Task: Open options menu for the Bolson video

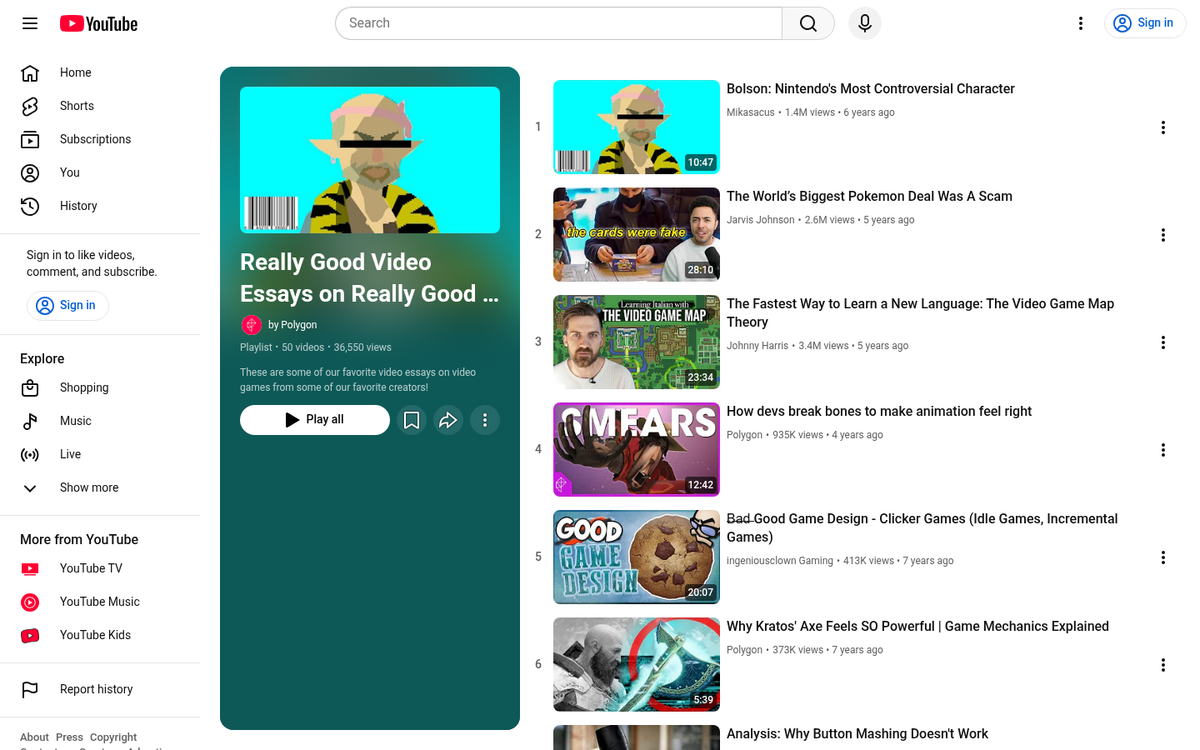Action: coord(1163,127)
